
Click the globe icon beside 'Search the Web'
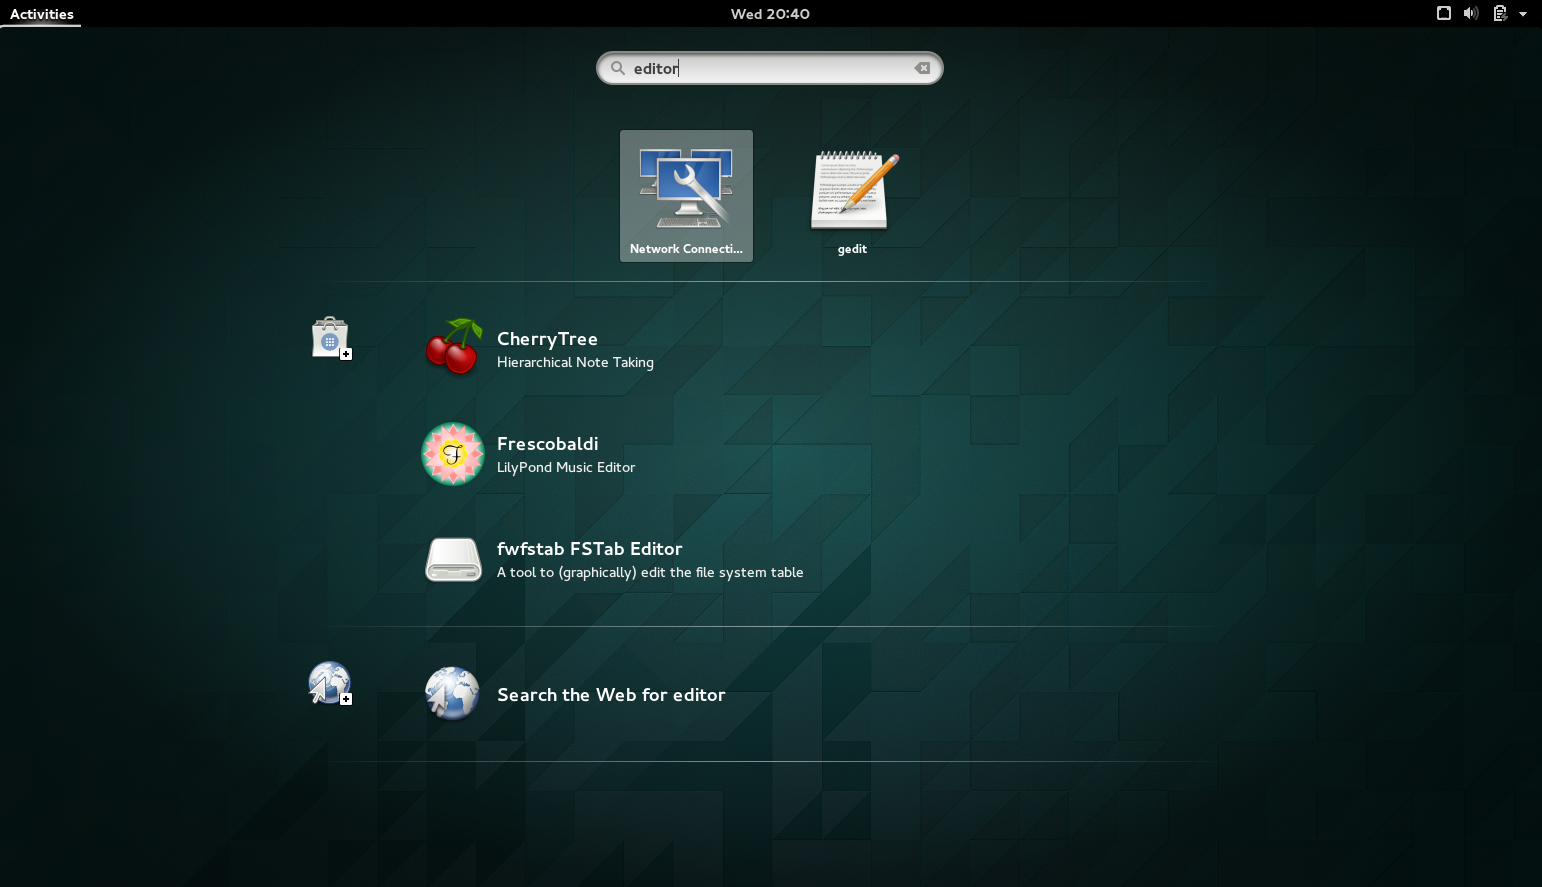452,694
